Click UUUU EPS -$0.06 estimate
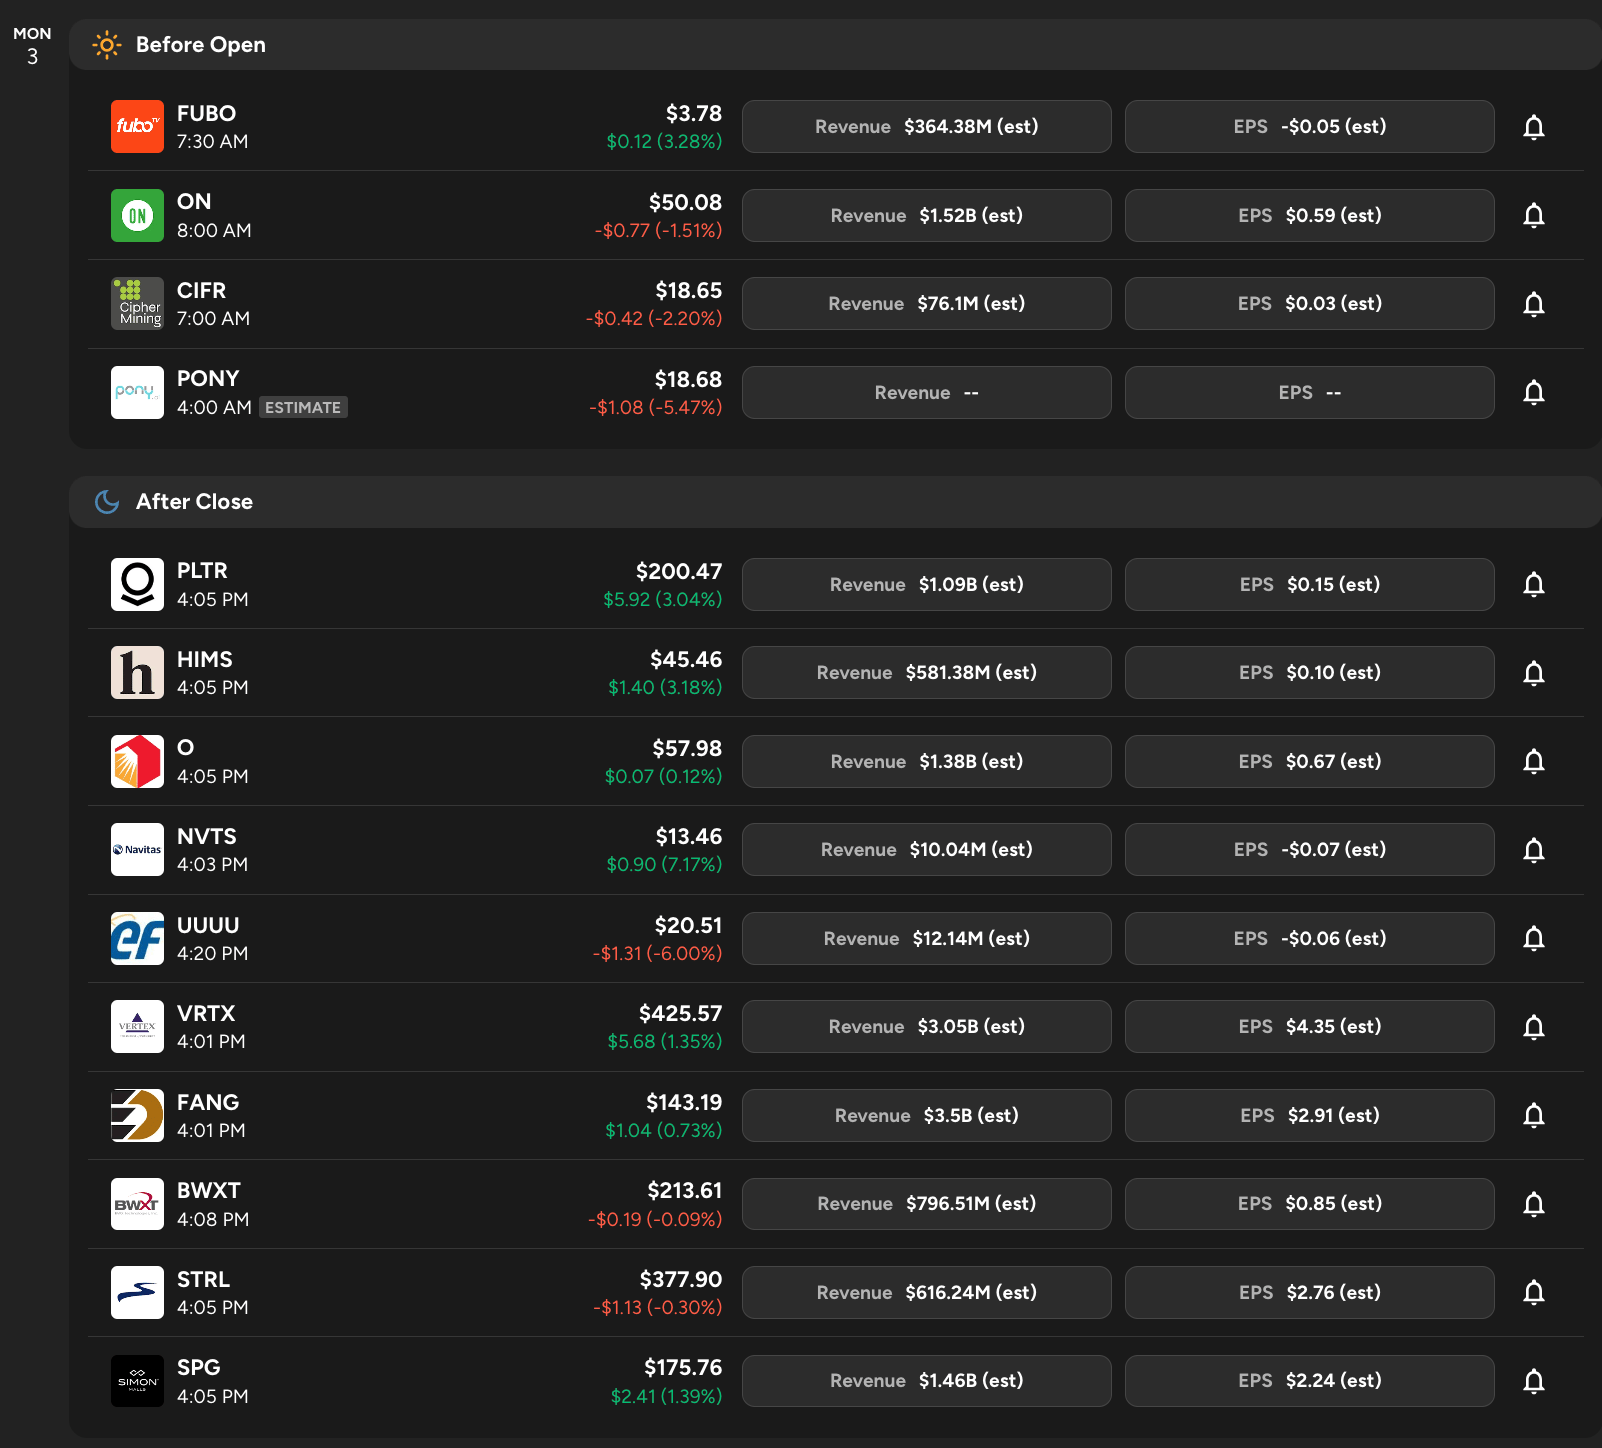Screen dimensions: 1602x1448 pos(1310,938)
